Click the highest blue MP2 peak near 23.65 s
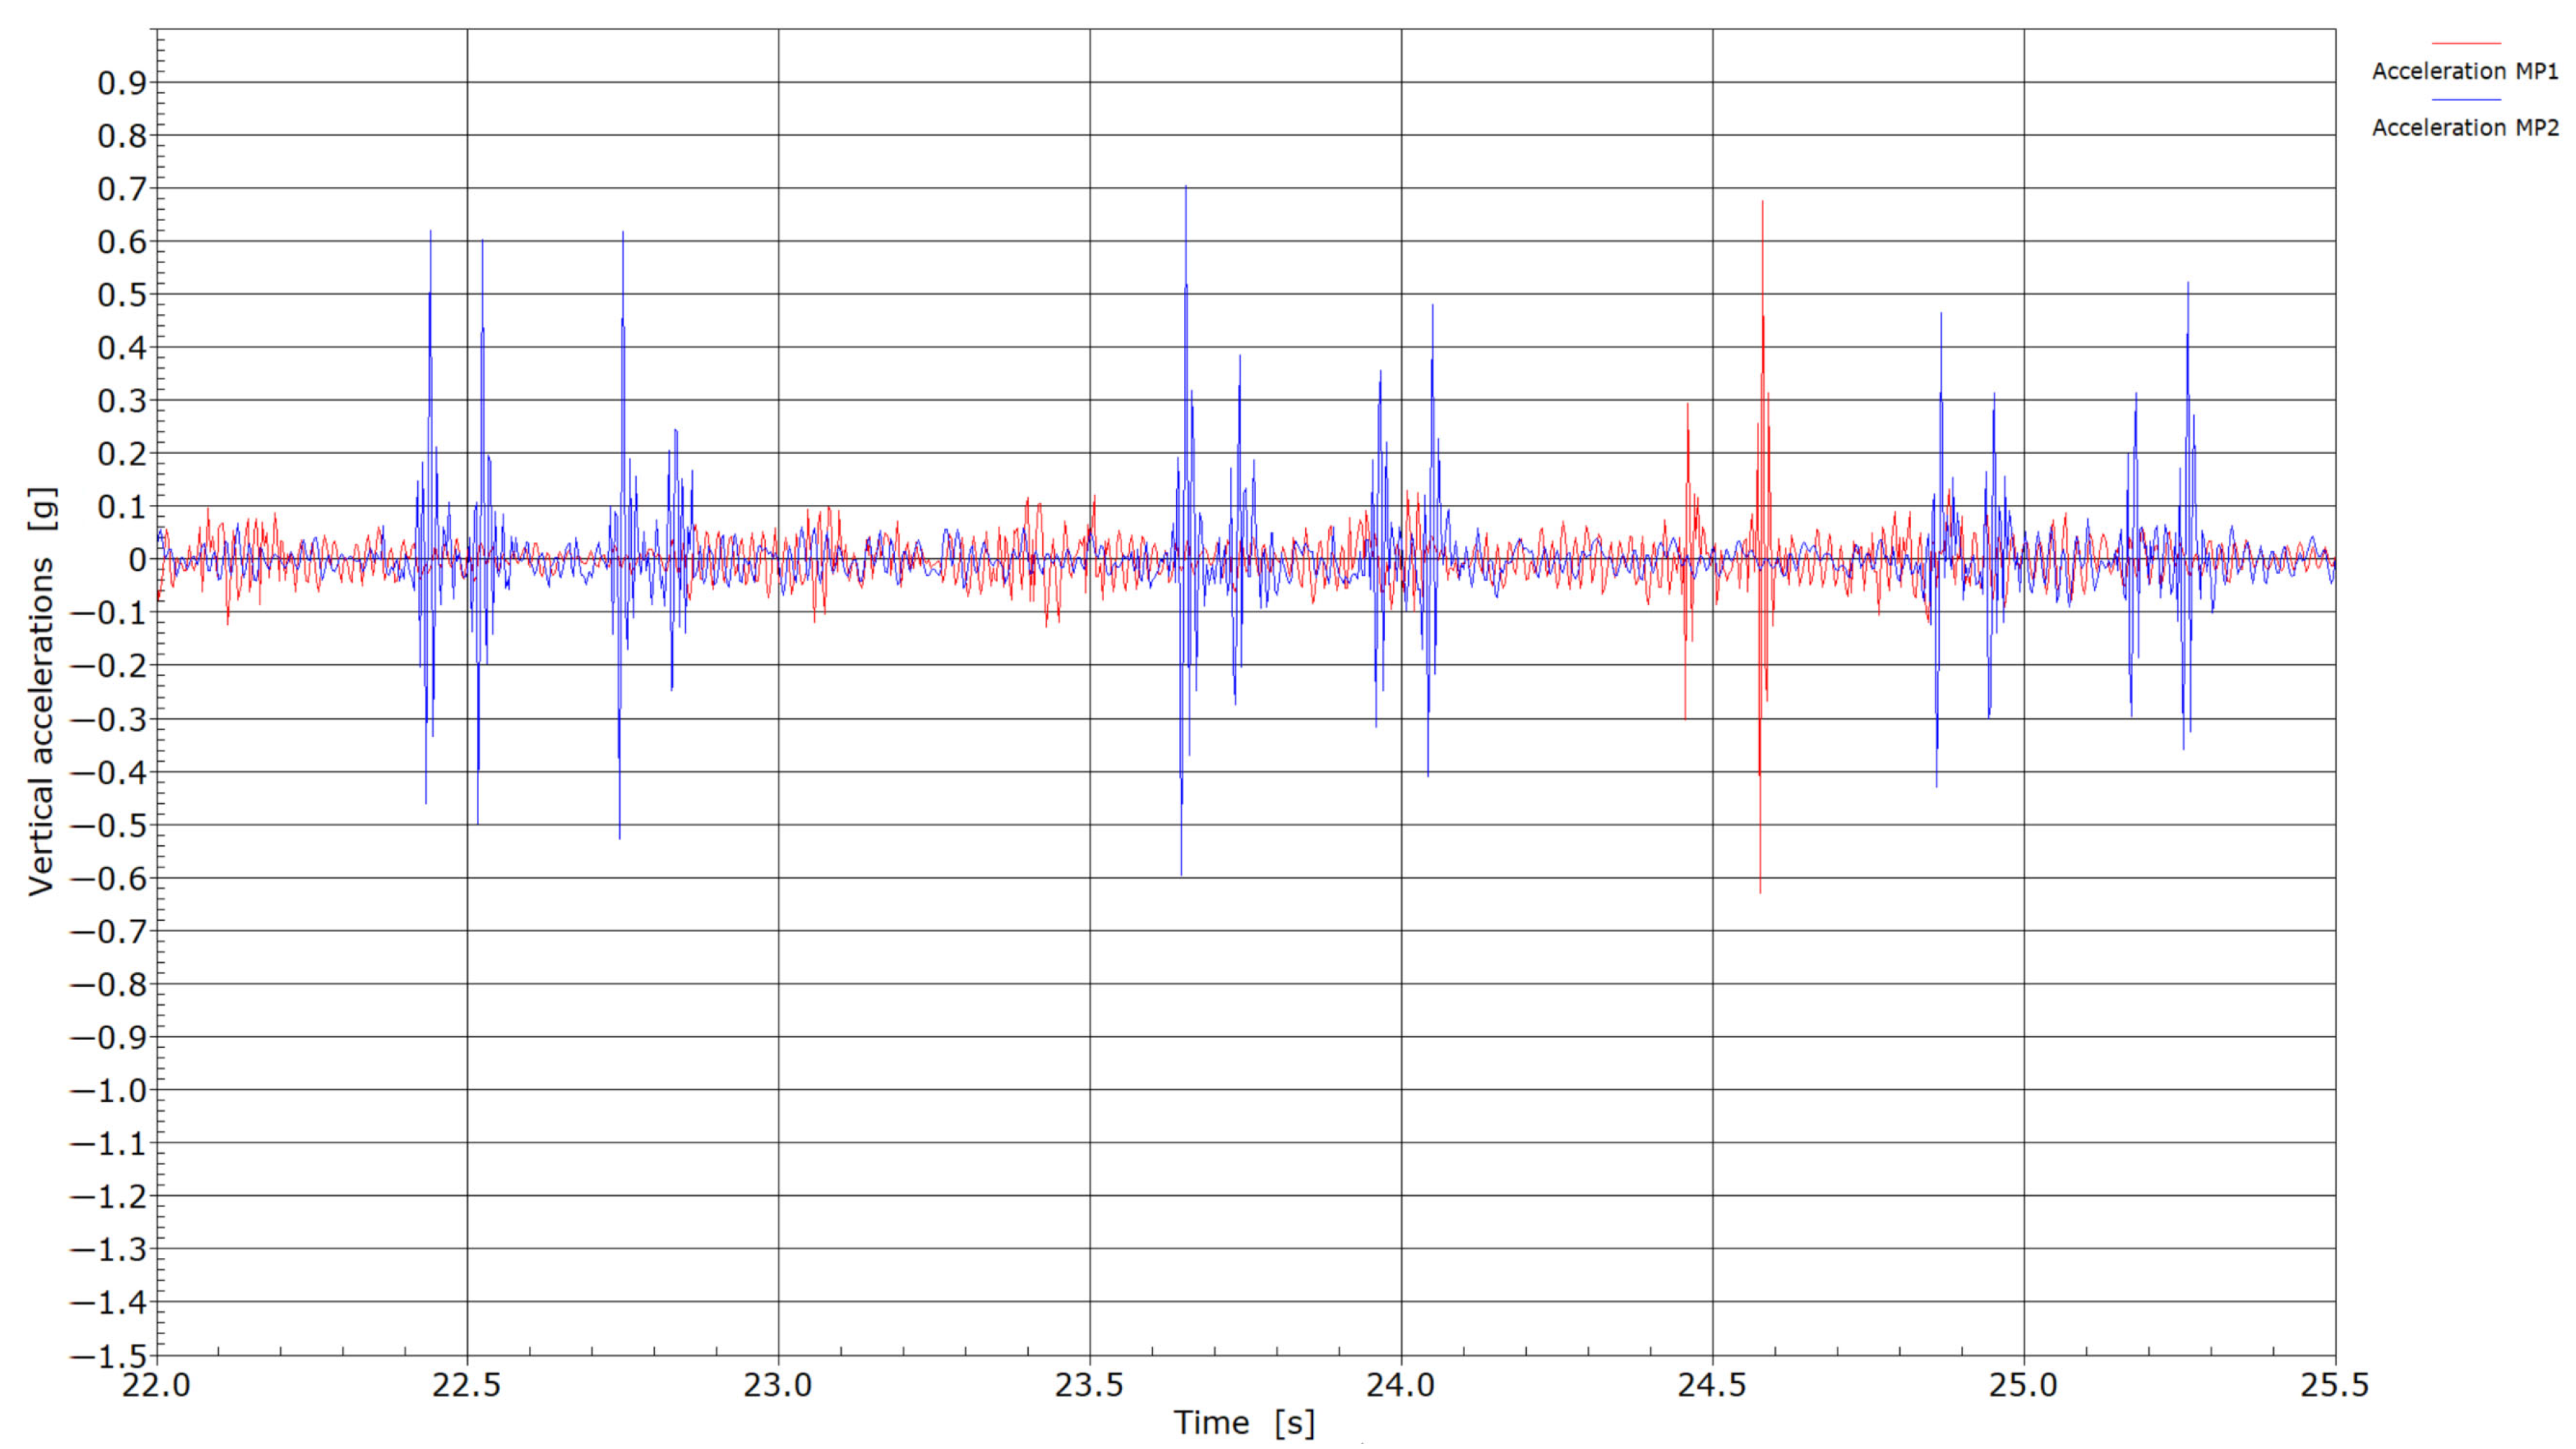The height and width of the screenshot is (1449, 2576). coord(1186,187)
